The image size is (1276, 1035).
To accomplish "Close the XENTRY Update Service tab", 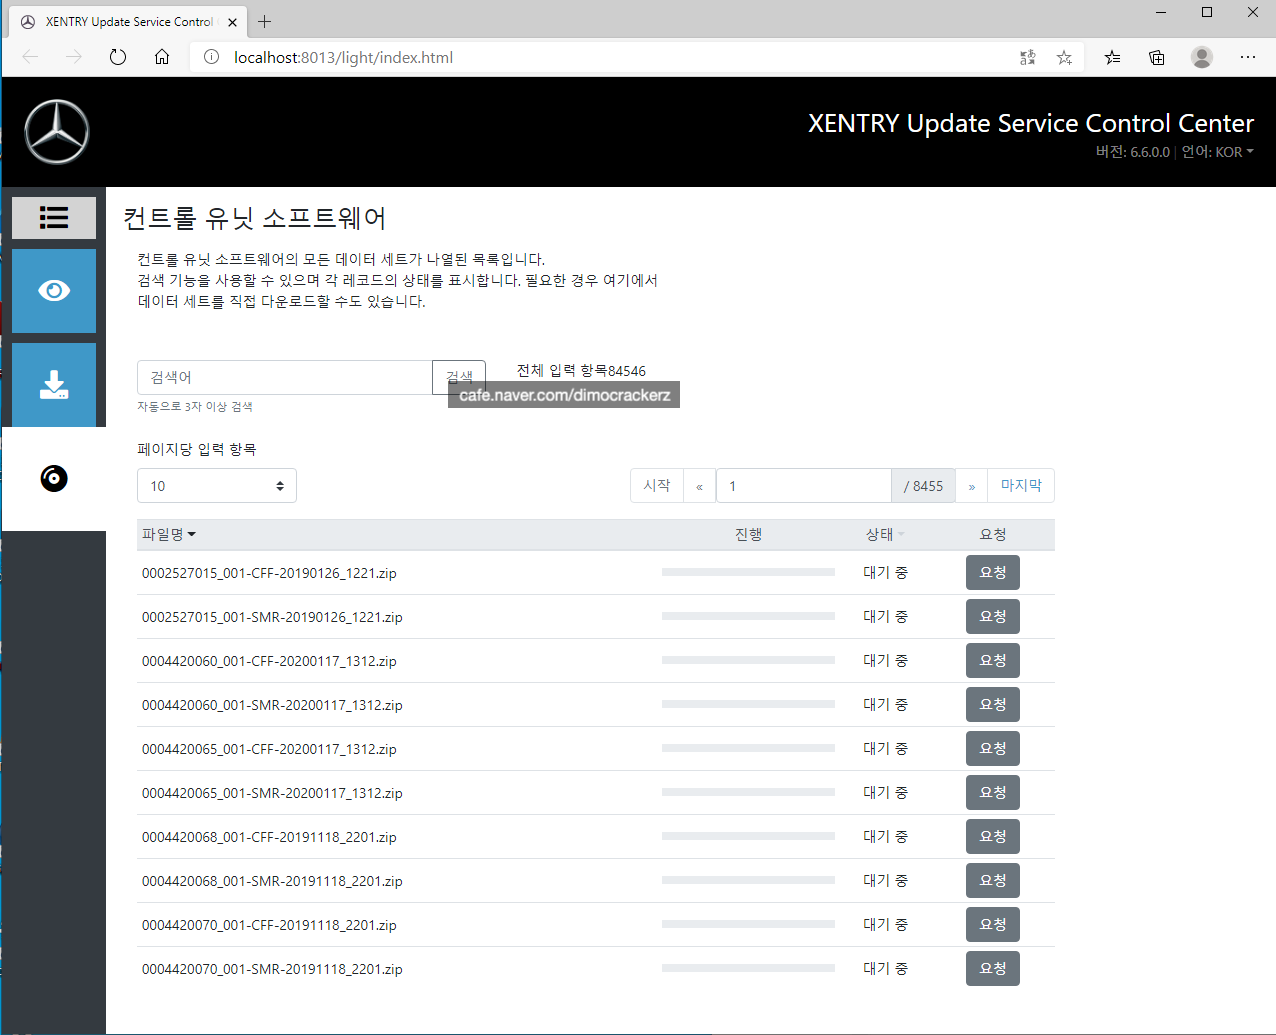I will point(232,22).
